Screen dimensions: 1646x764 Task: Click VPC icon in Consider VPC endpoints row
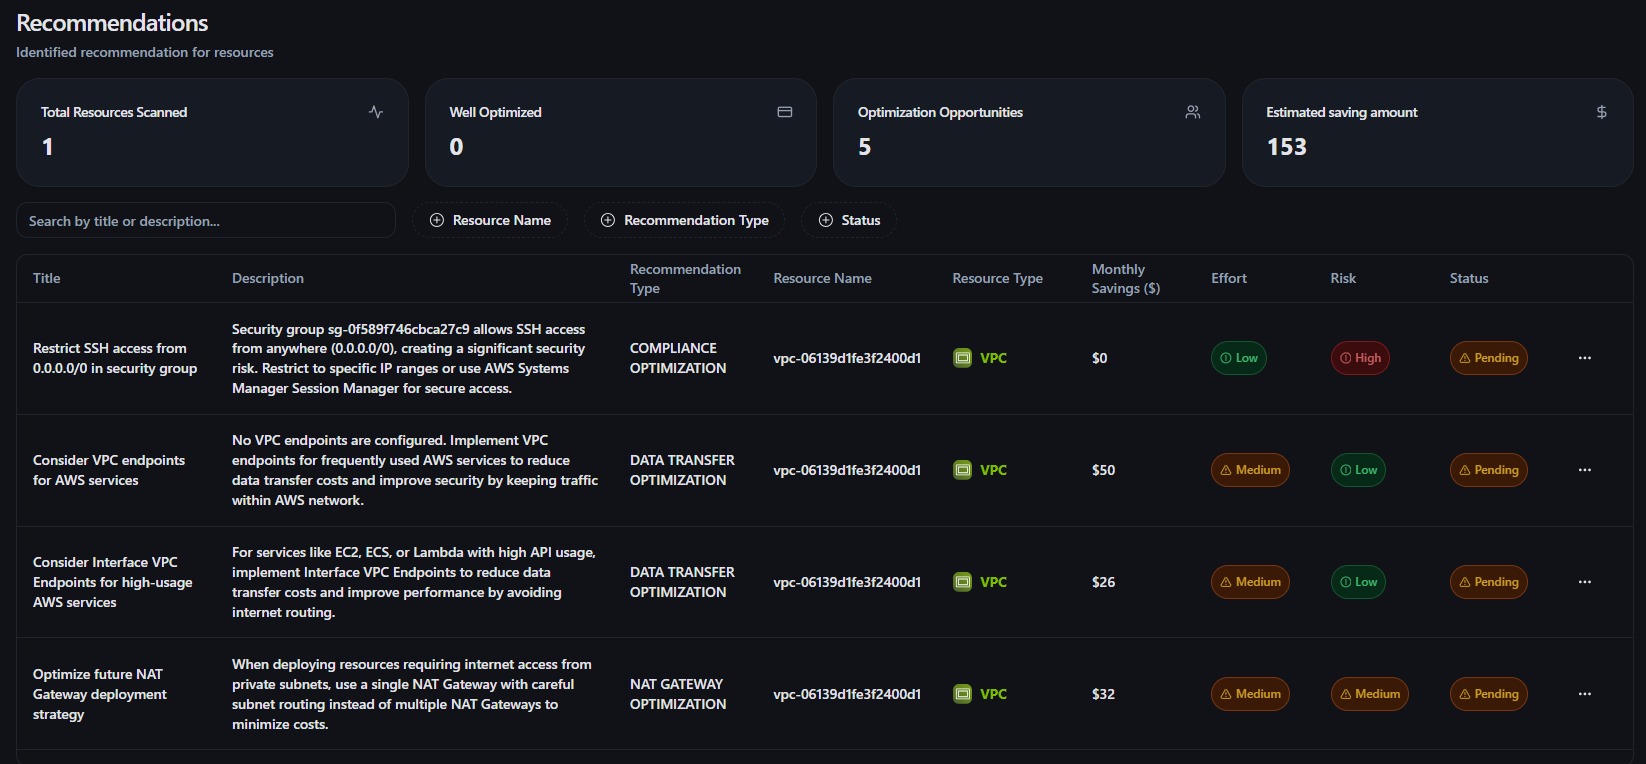(962, 470)
